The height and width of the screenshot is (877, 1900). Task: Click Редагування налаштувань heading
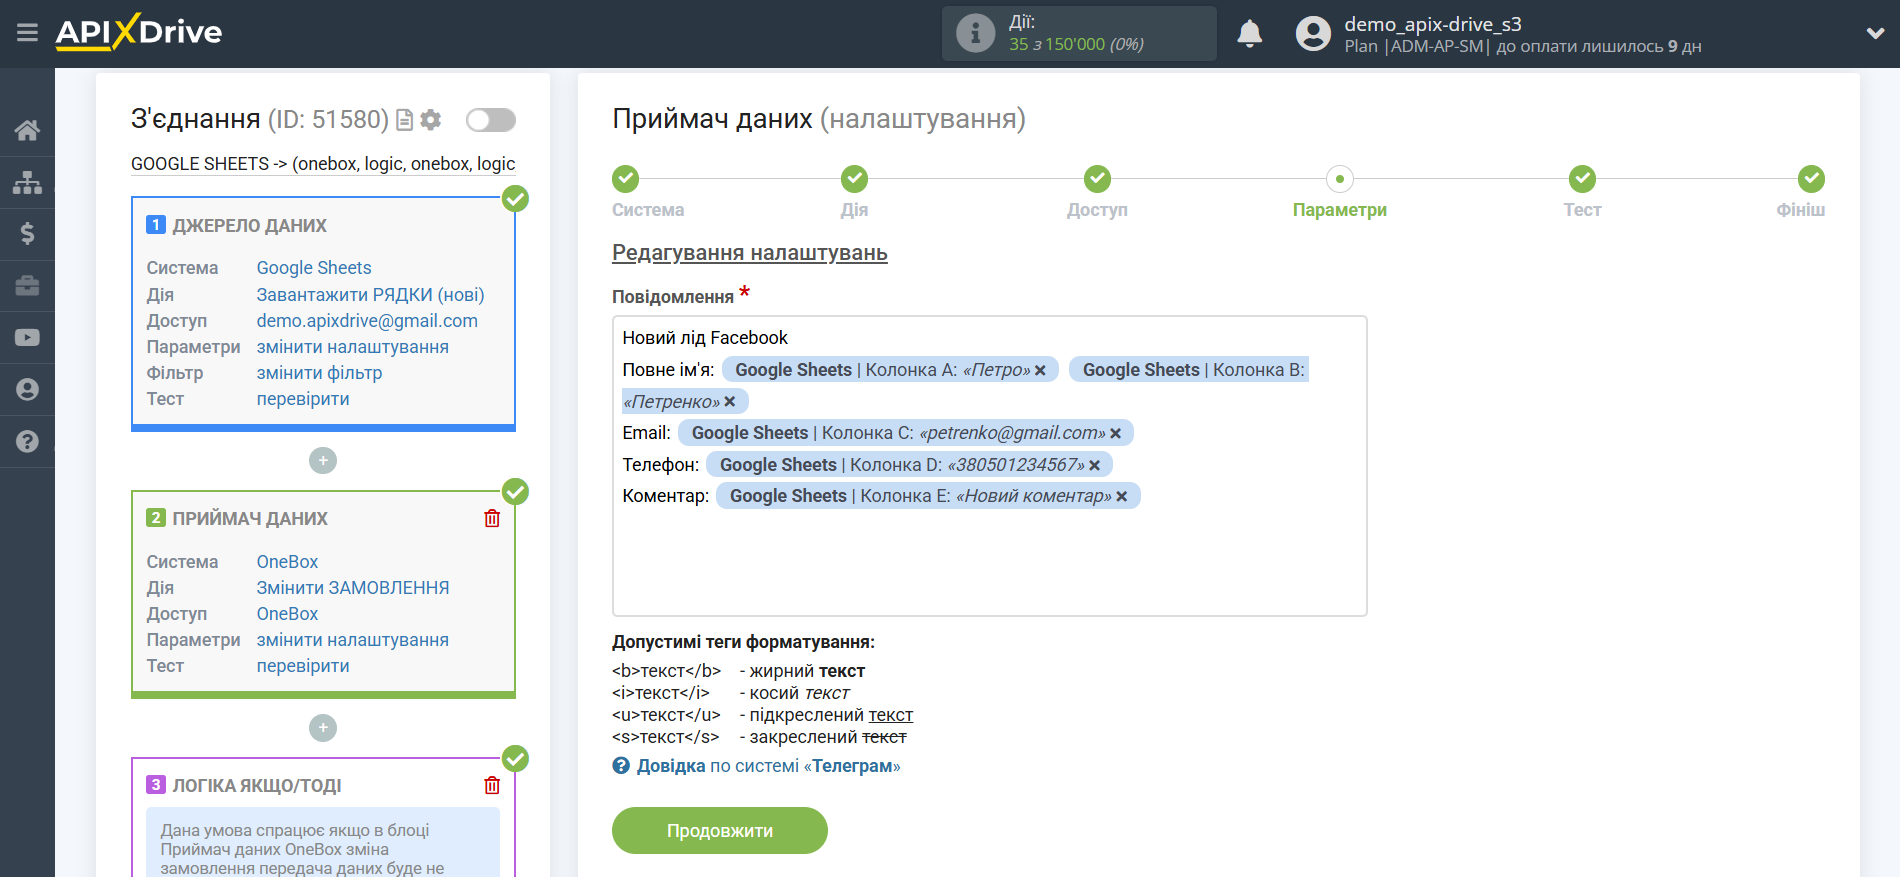(749, 253)
